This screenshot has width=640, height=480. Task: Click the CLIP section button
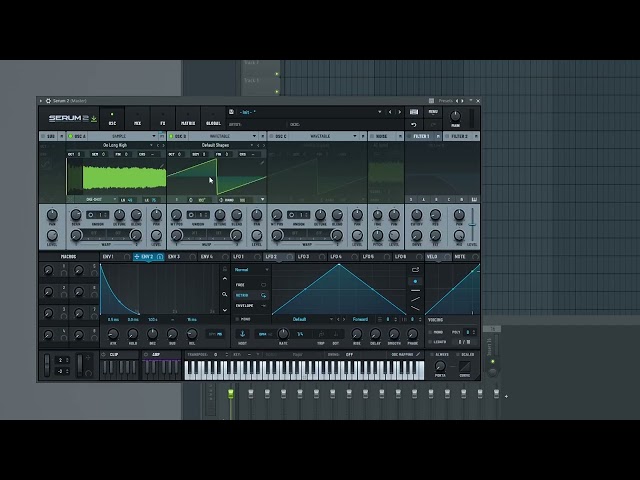[120, 355]
